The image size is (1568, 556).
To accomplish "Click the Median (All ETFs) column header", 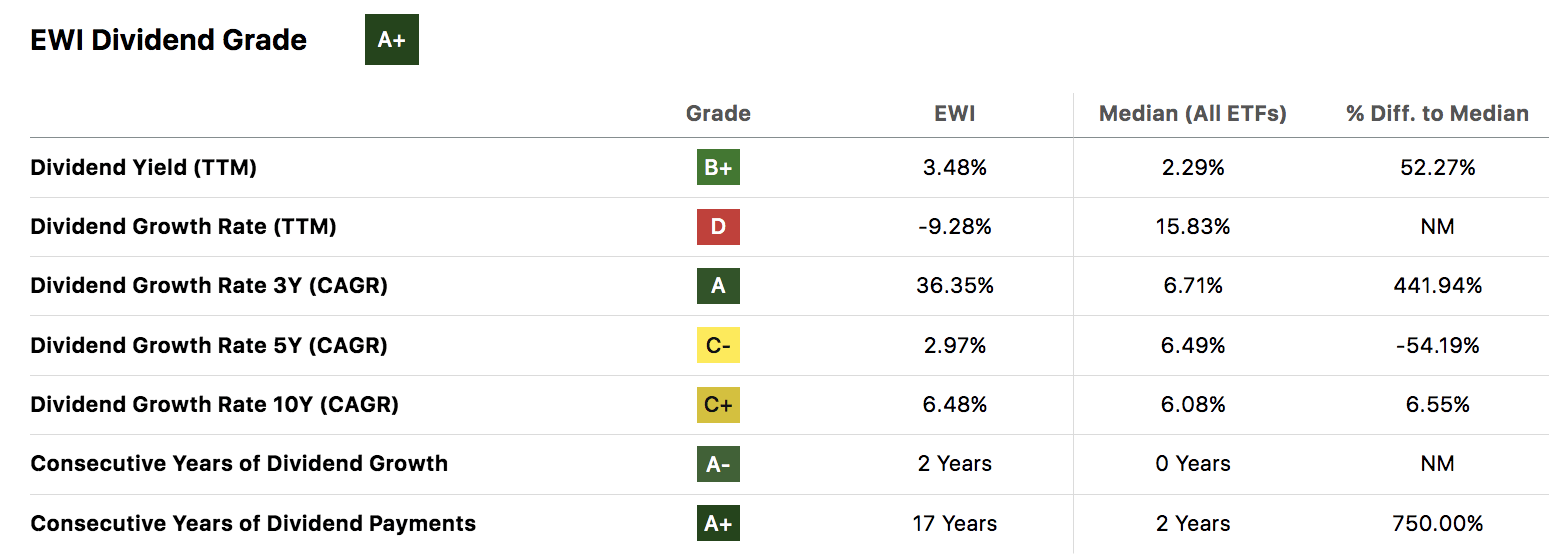I will point(1193,114).
